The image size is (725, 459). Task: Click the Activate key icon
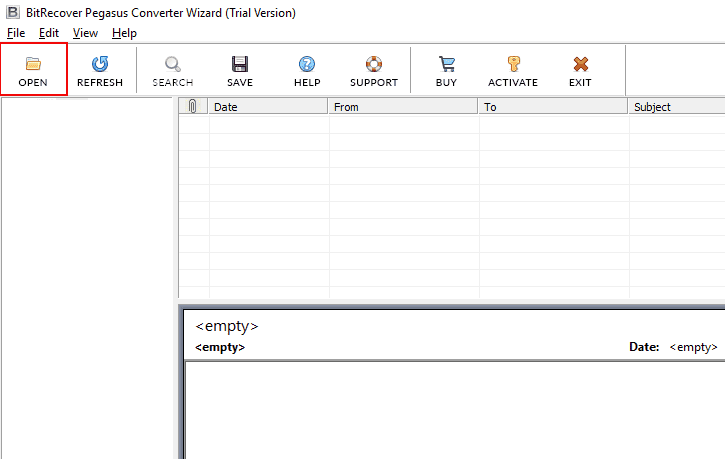[x=513, y=64]
